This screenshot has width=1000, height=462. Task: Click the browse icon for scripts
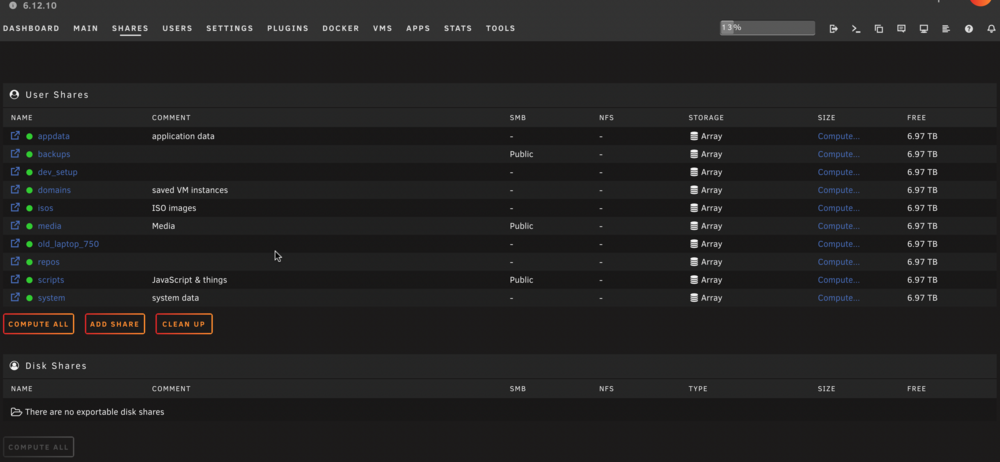pos(15,279)
